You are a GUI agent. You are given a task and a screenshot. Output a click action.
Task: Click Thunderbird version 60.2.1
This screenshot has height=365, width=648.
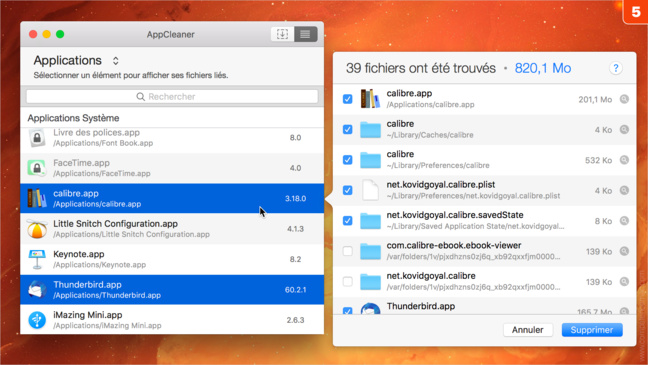pos(295,290)
